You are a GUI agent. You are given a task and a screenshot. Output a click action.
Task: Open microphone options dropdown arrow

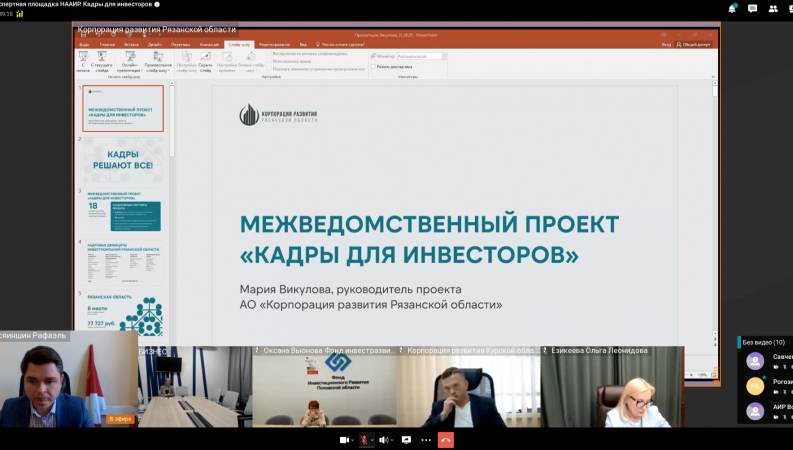pos(372,440)
